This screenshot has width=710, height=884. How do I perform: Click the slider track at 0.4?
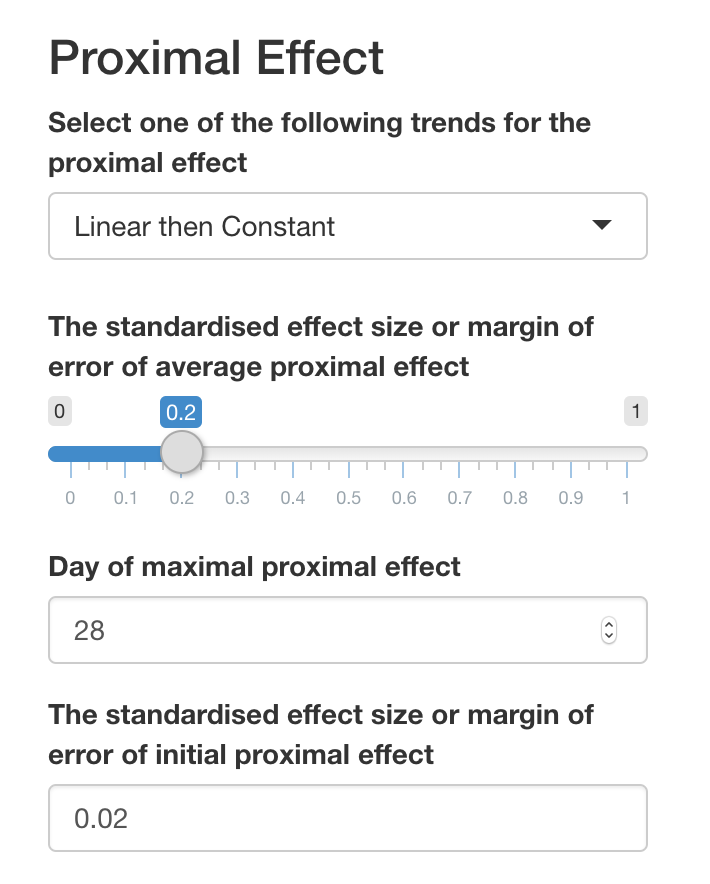click(x=292, y=454)
